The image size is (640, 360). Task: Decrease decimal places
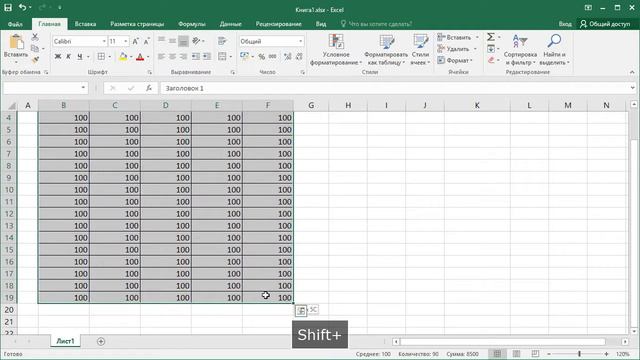coord(299,56)
